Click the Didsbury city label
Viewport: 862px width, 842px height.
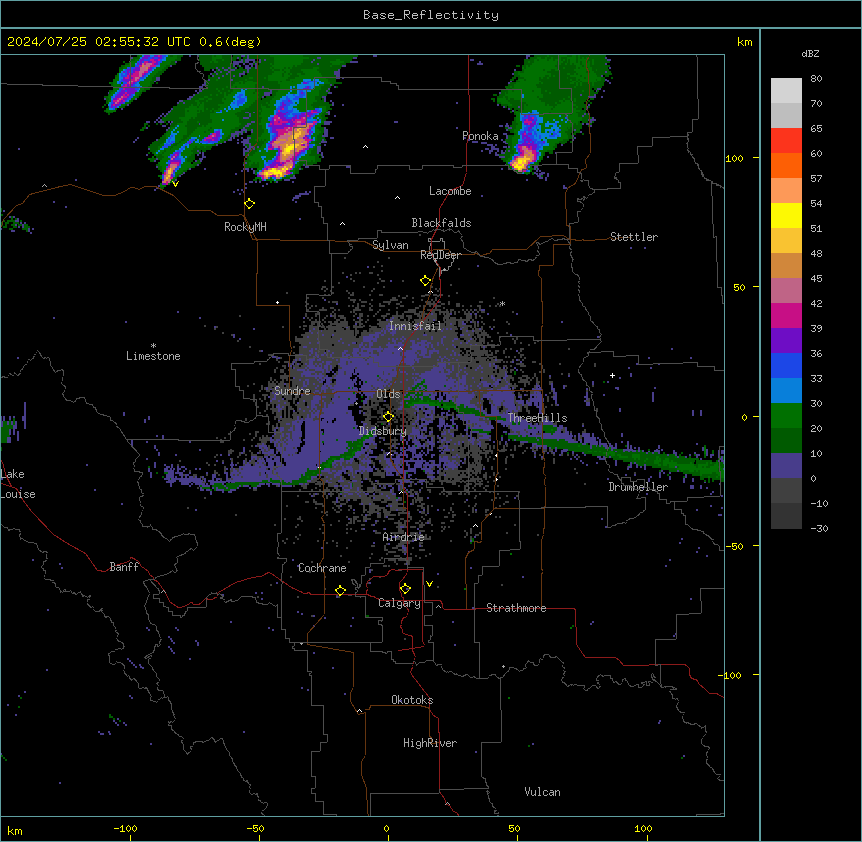(x=383, y=431)
